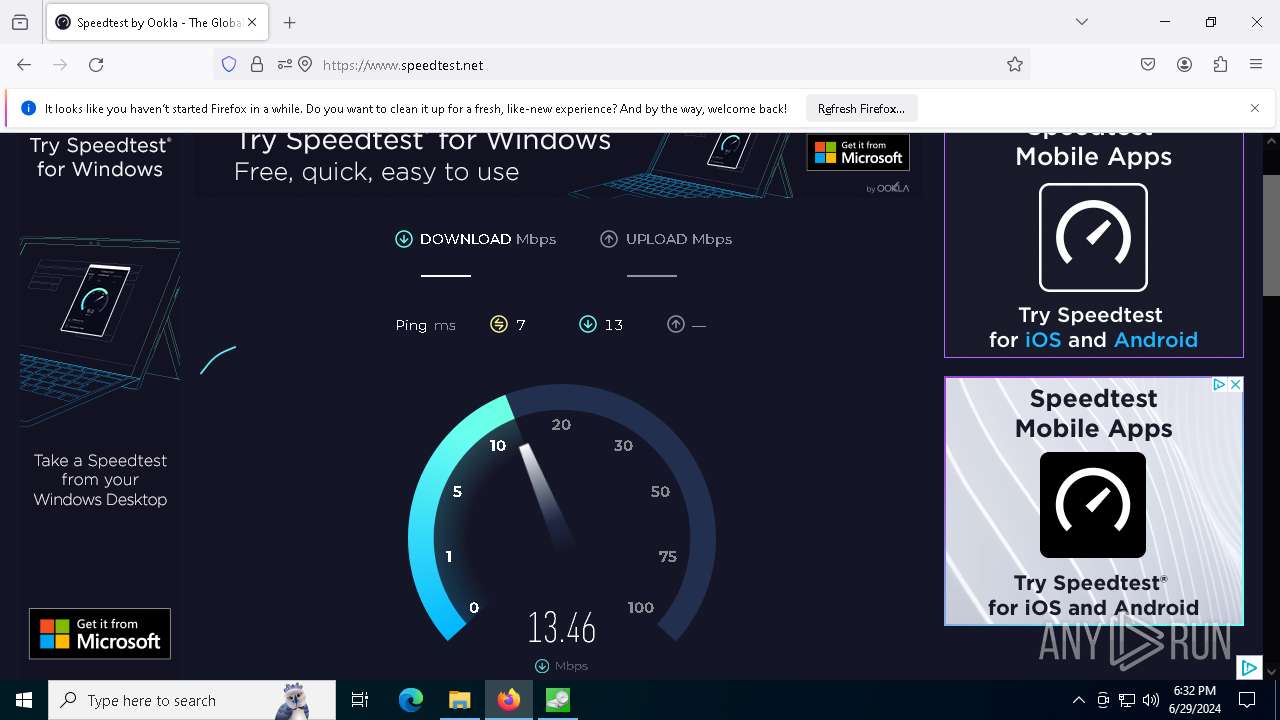Image resolution: width=1280 pixels, height=720 pixels.
Task: Open site permissions icon in address bar
Action: pyautogui.click(x=284, y=65)
